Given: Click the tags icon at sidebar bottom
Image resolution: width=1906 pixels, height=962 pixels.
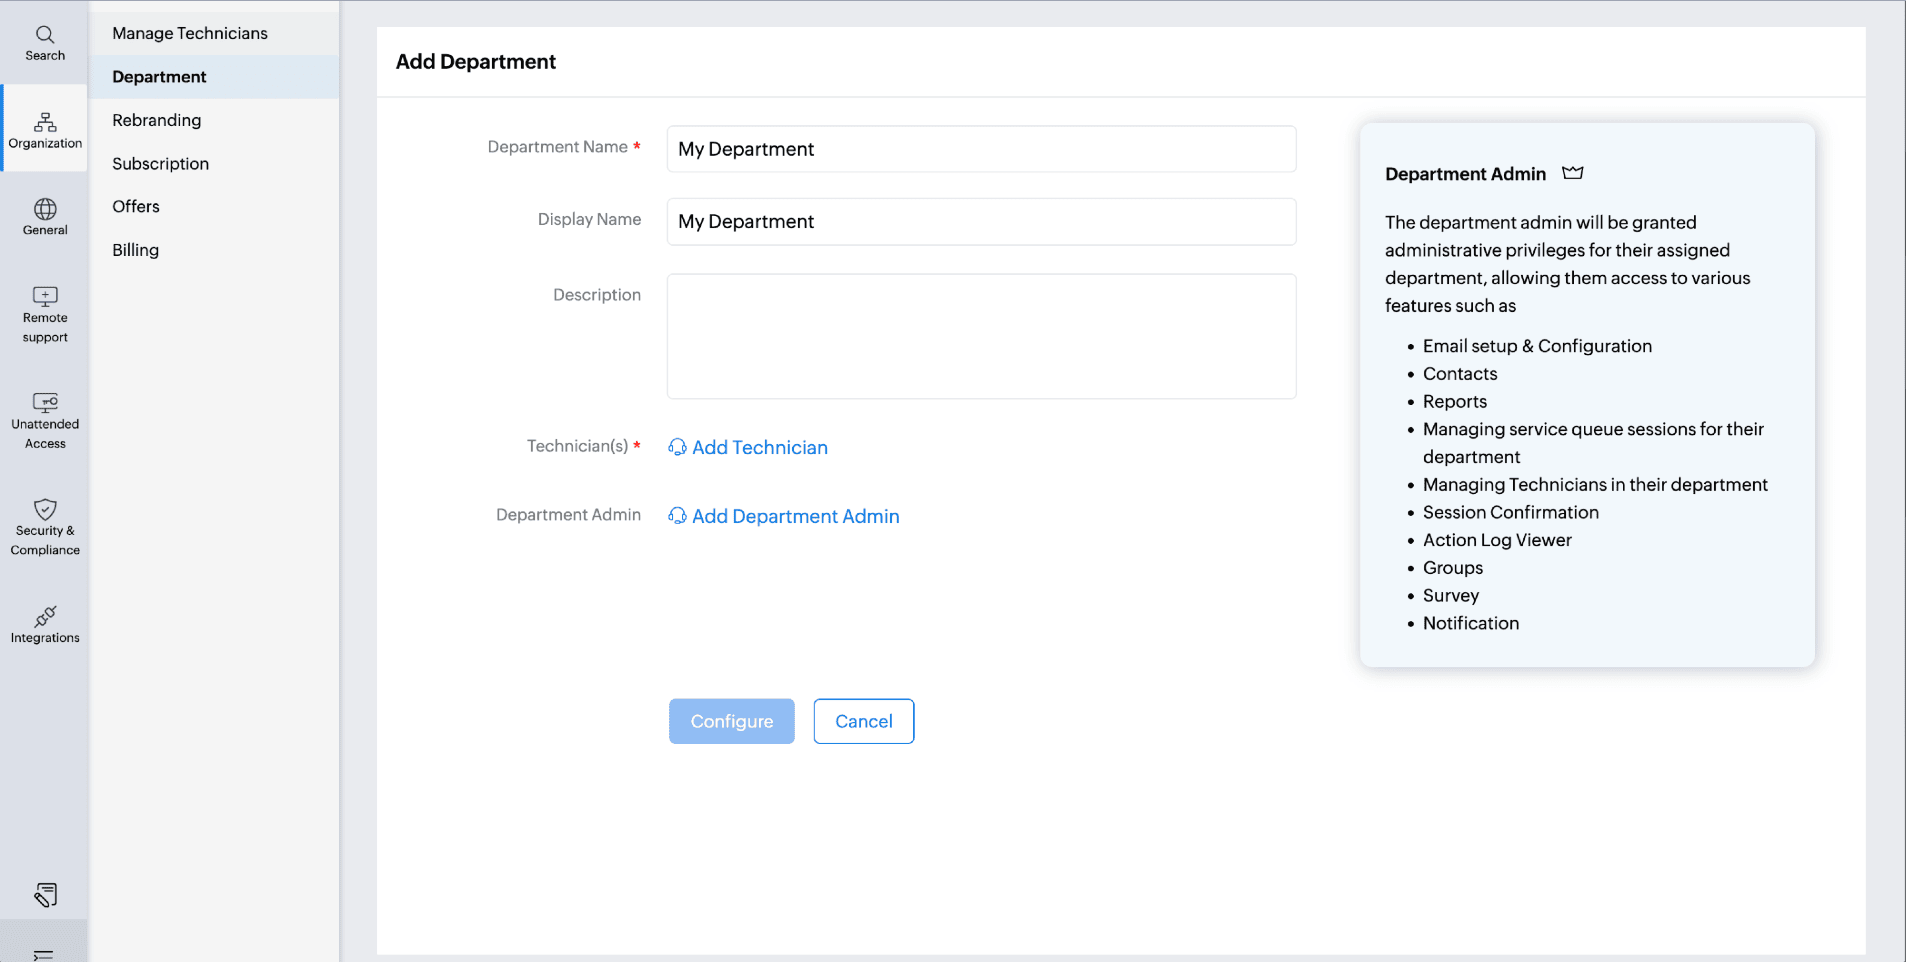Looking at the screenshot, I should tap(45, 894).
